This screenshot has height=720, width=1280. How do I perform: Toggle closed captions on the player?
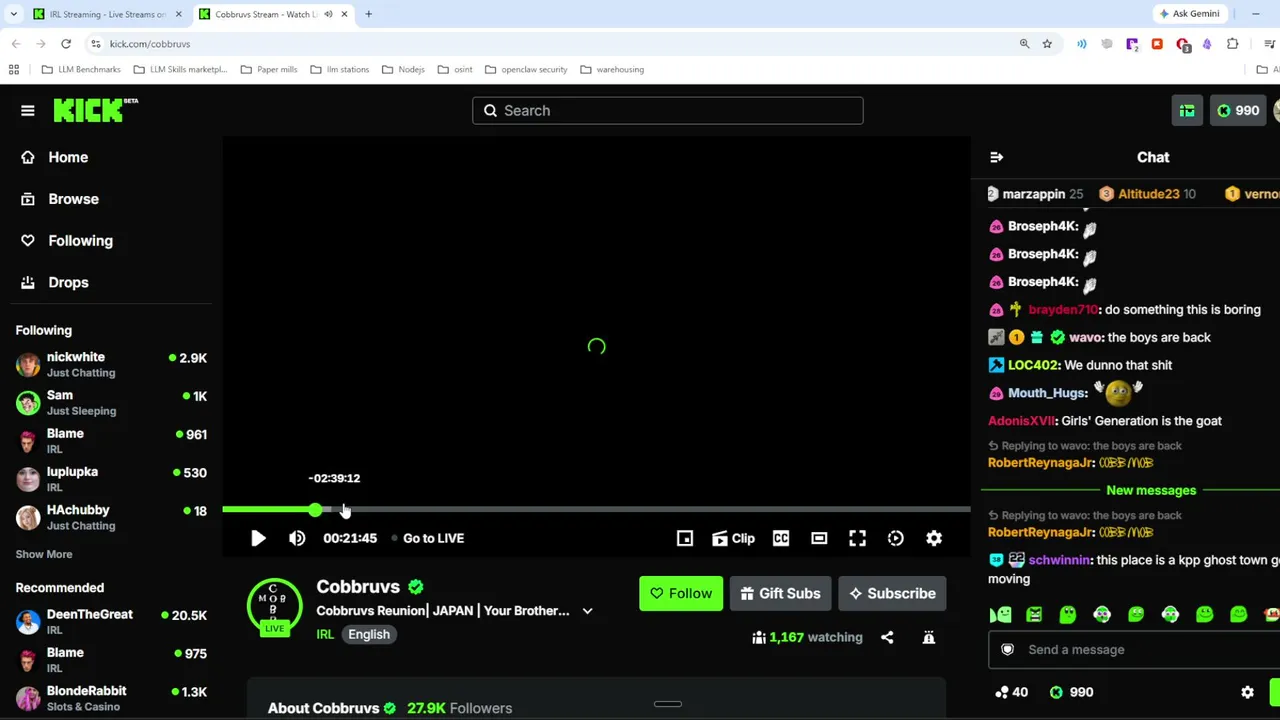[x=781, y=538]
